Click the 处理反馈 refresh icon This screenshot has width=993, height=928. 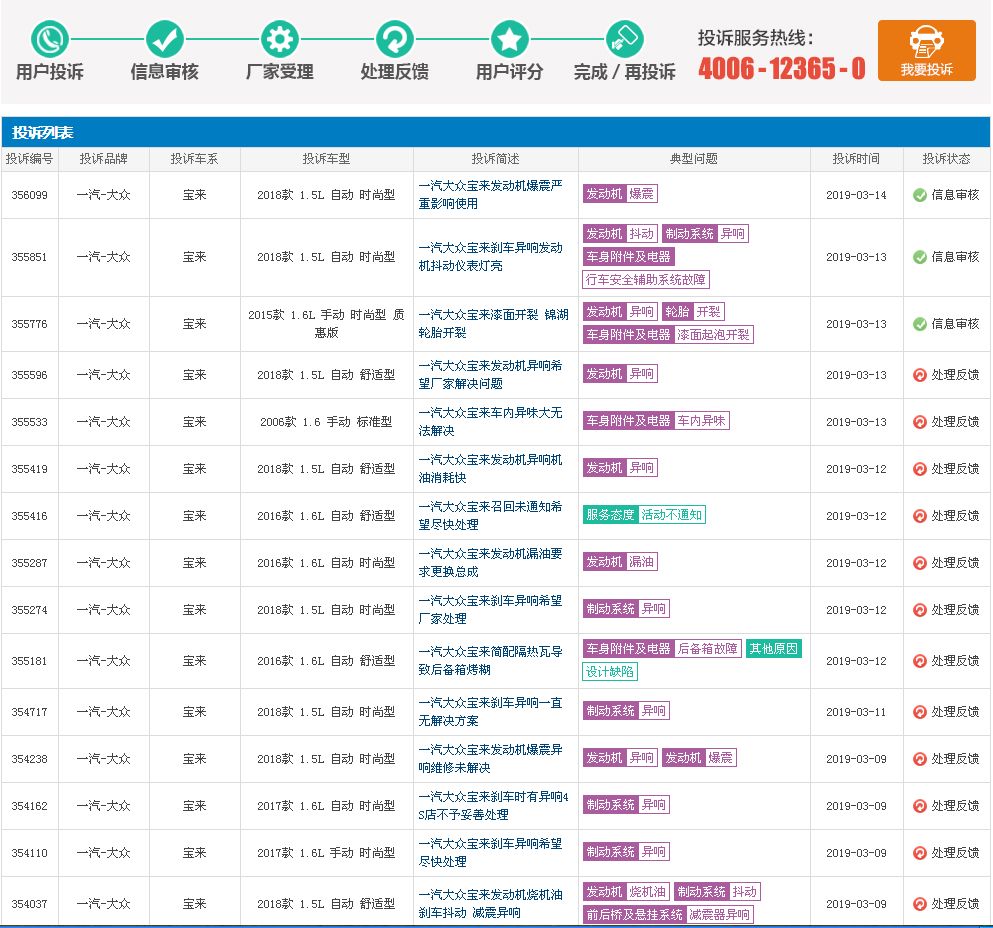(x=394, y=39)
